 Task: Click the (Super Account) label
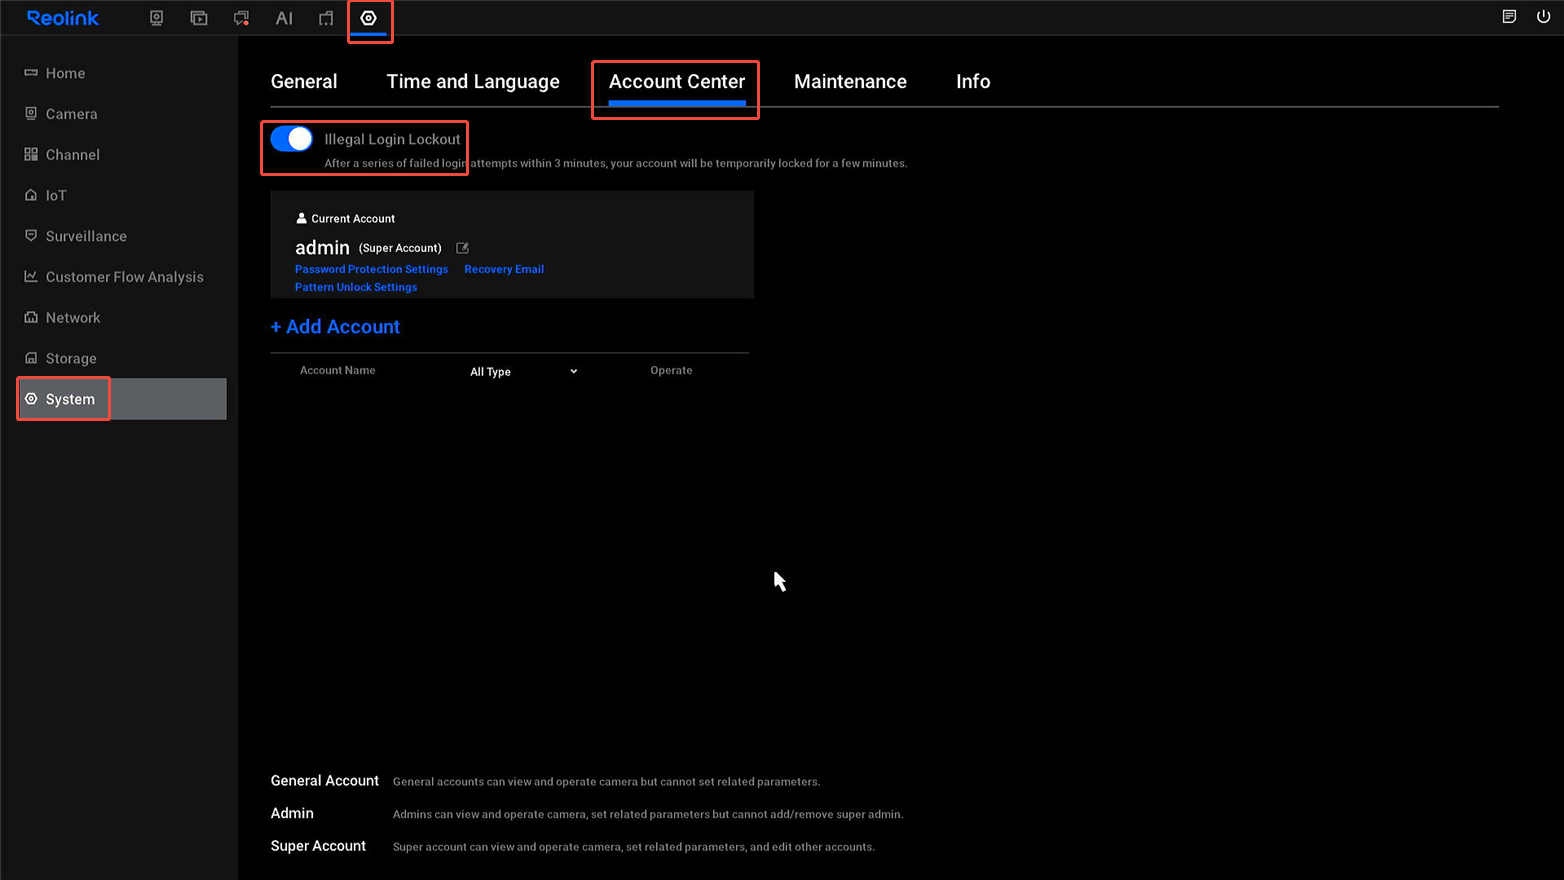pyautogui.click(x=400, y=248)
